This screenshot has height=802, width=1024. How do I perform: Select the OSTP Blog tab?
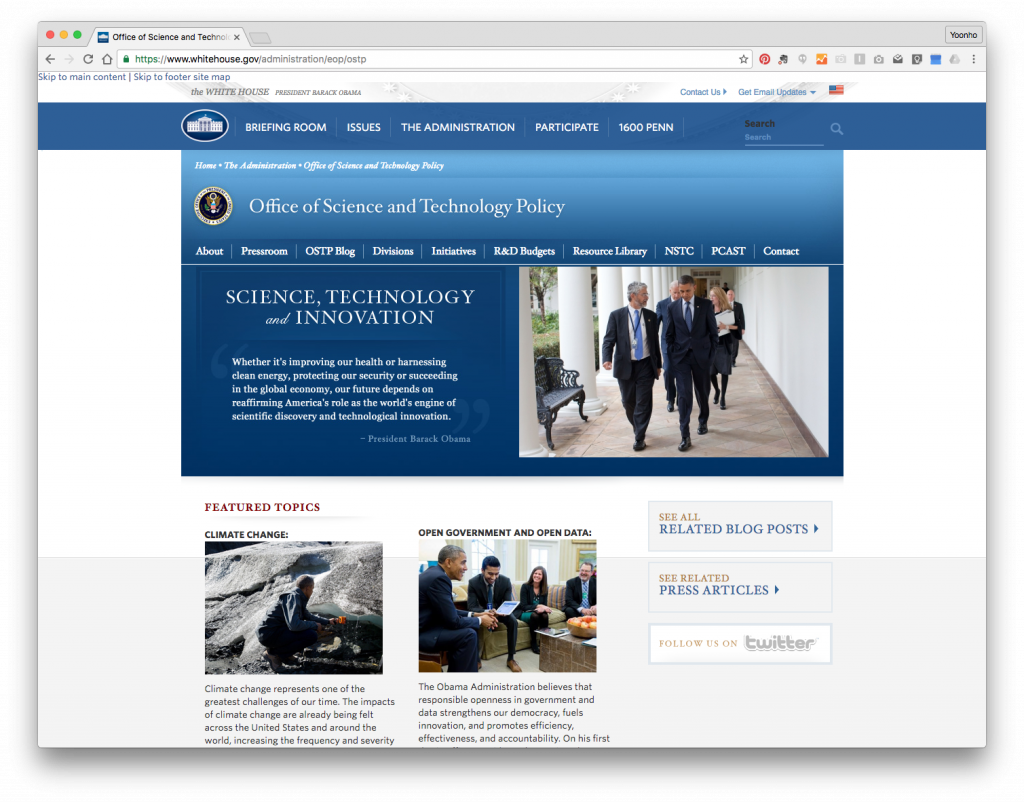pos(330,251)
